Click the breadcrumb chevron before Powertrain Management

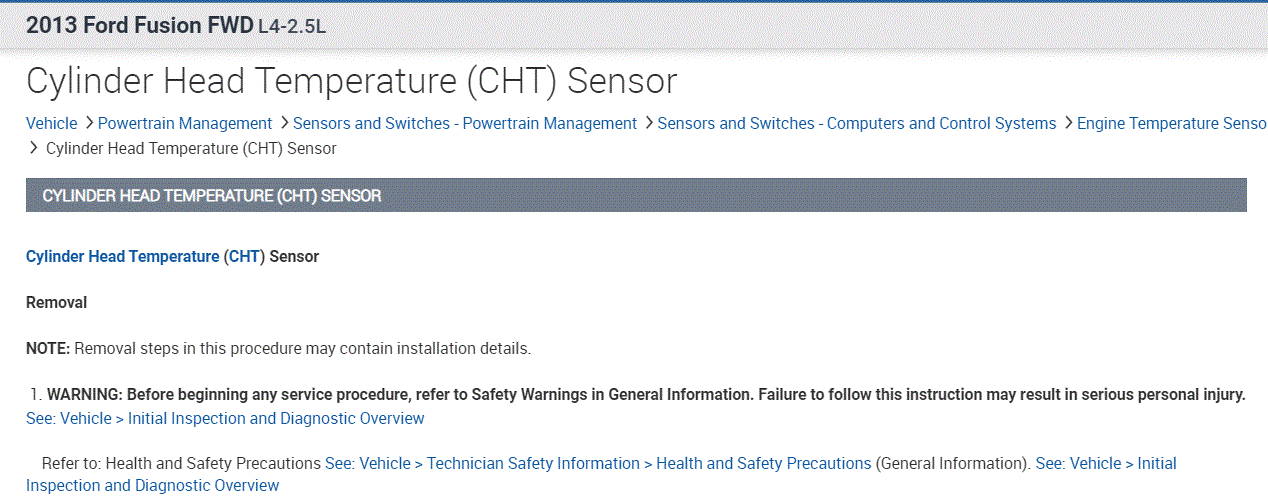(88, 123)
